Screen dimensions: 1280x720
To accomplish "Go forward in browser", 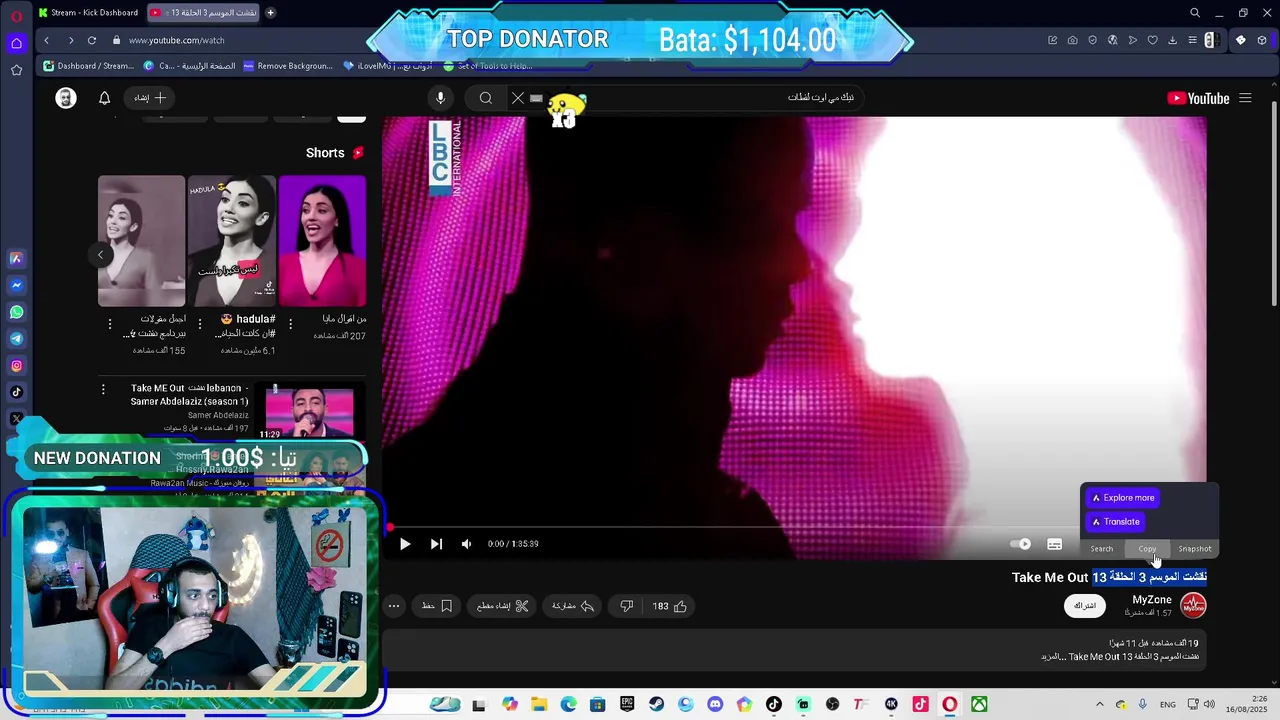I will [x=70, y=40].
